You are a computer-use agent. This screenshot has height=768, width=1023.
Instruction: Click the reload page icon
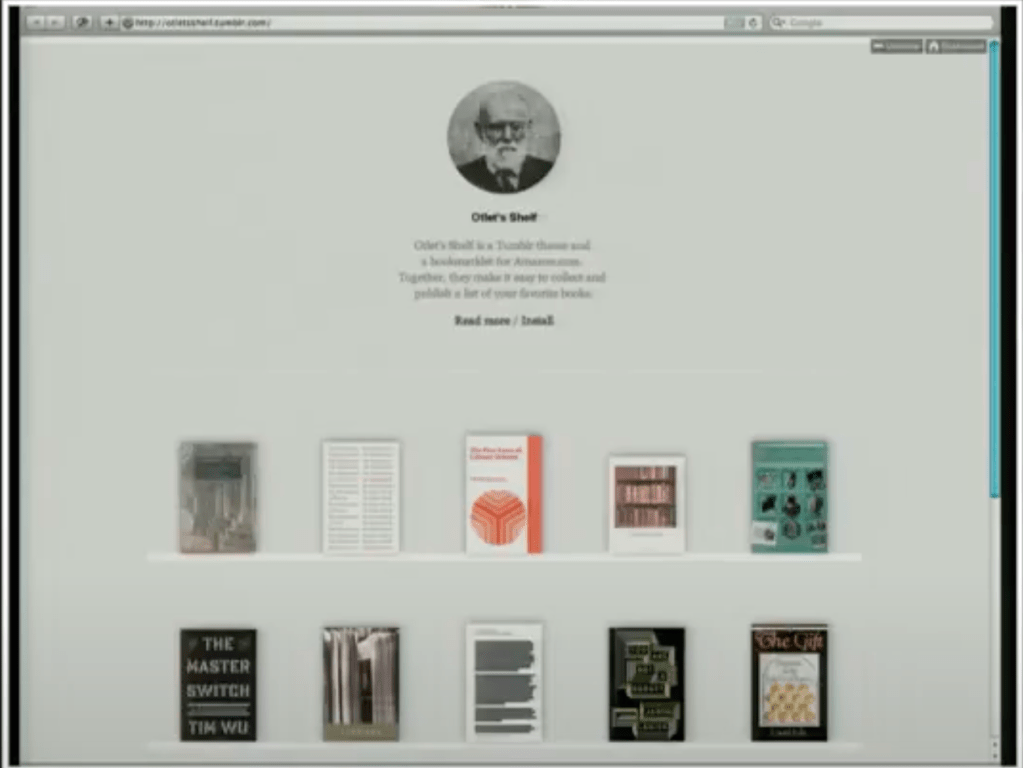(x=753, y=22)
